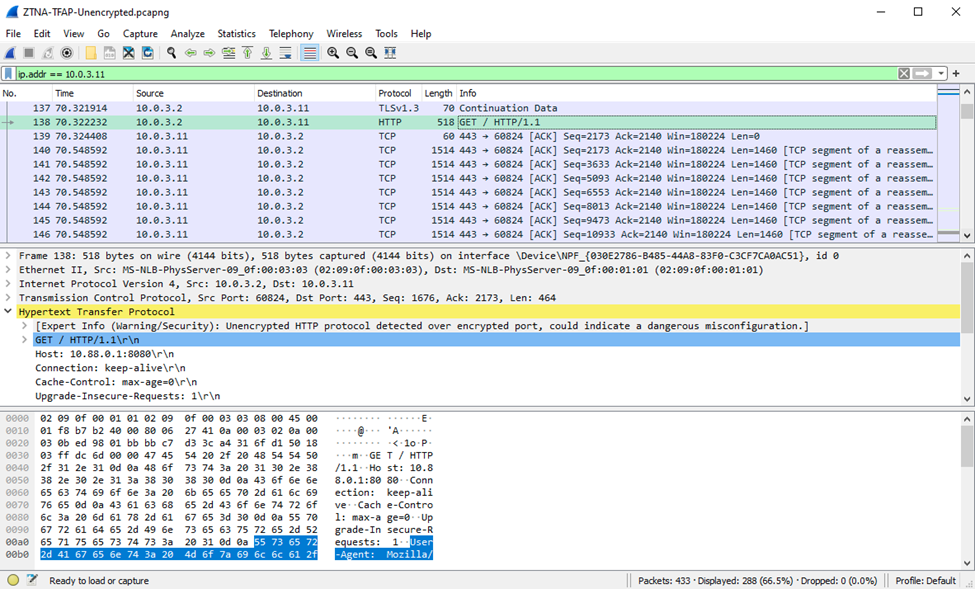Click the display filter bookmark icon
Image resolution: width=975 pixels, height=589 pixels.
(8, 74)
